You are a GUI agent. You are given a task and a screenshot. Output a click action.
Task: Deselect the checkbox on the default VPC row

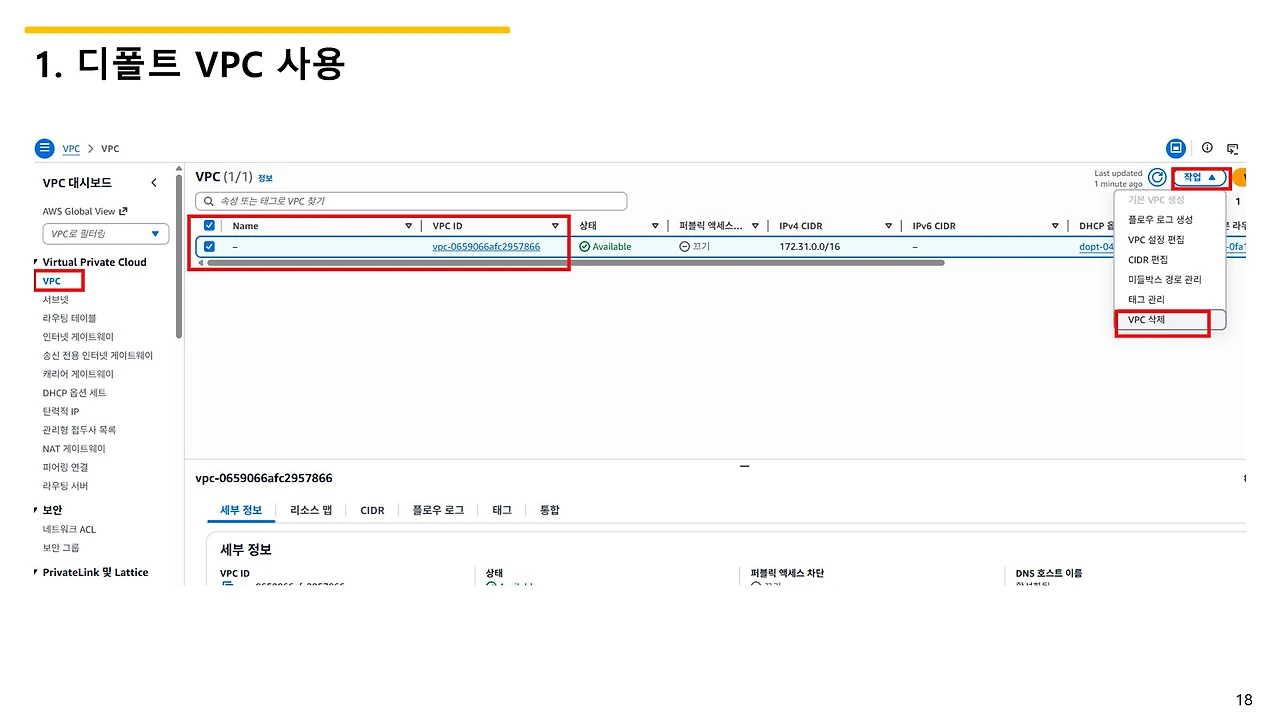(209, 246)
